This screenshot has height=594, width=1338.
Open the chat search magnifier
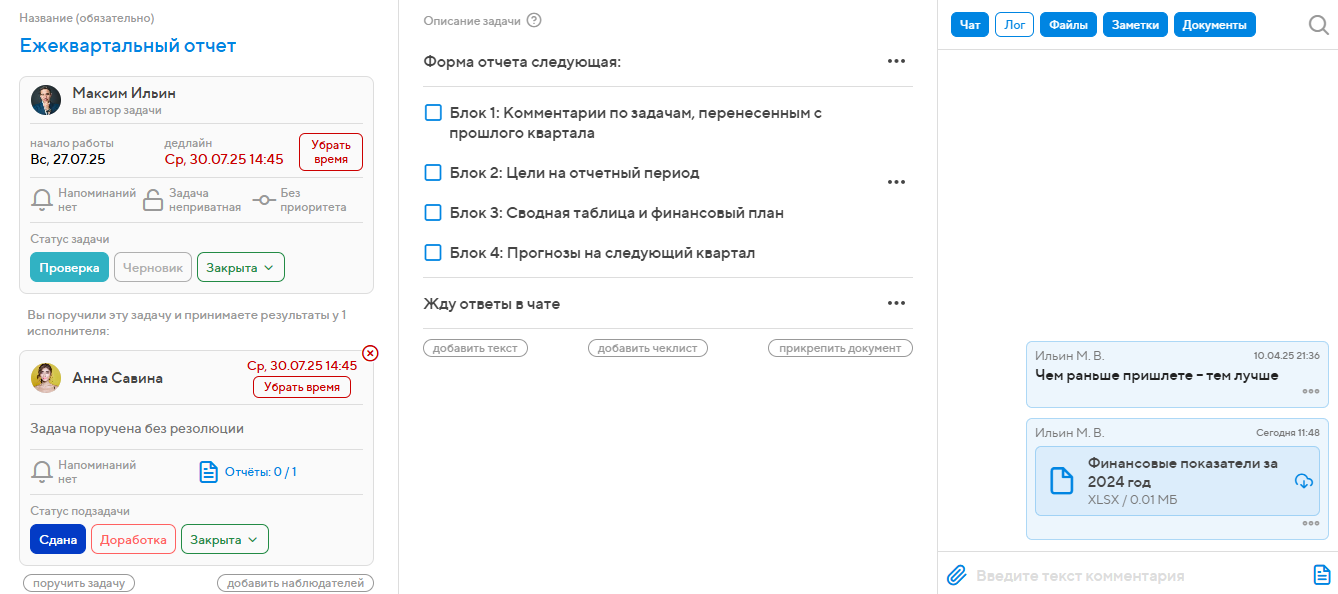point(1319,25)
